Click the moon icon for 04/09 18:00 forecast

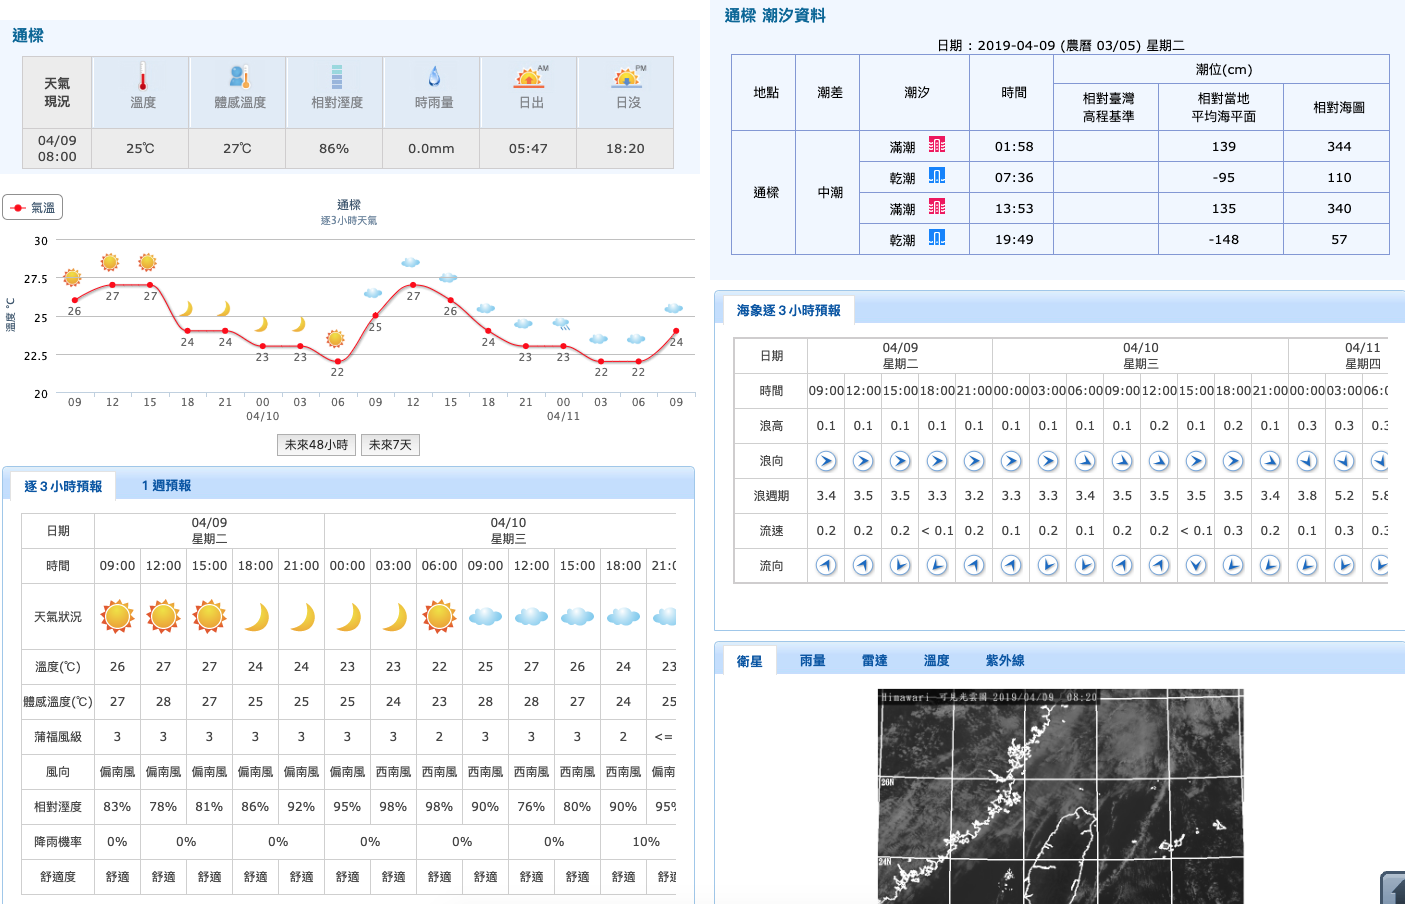(x=257, y=617)
